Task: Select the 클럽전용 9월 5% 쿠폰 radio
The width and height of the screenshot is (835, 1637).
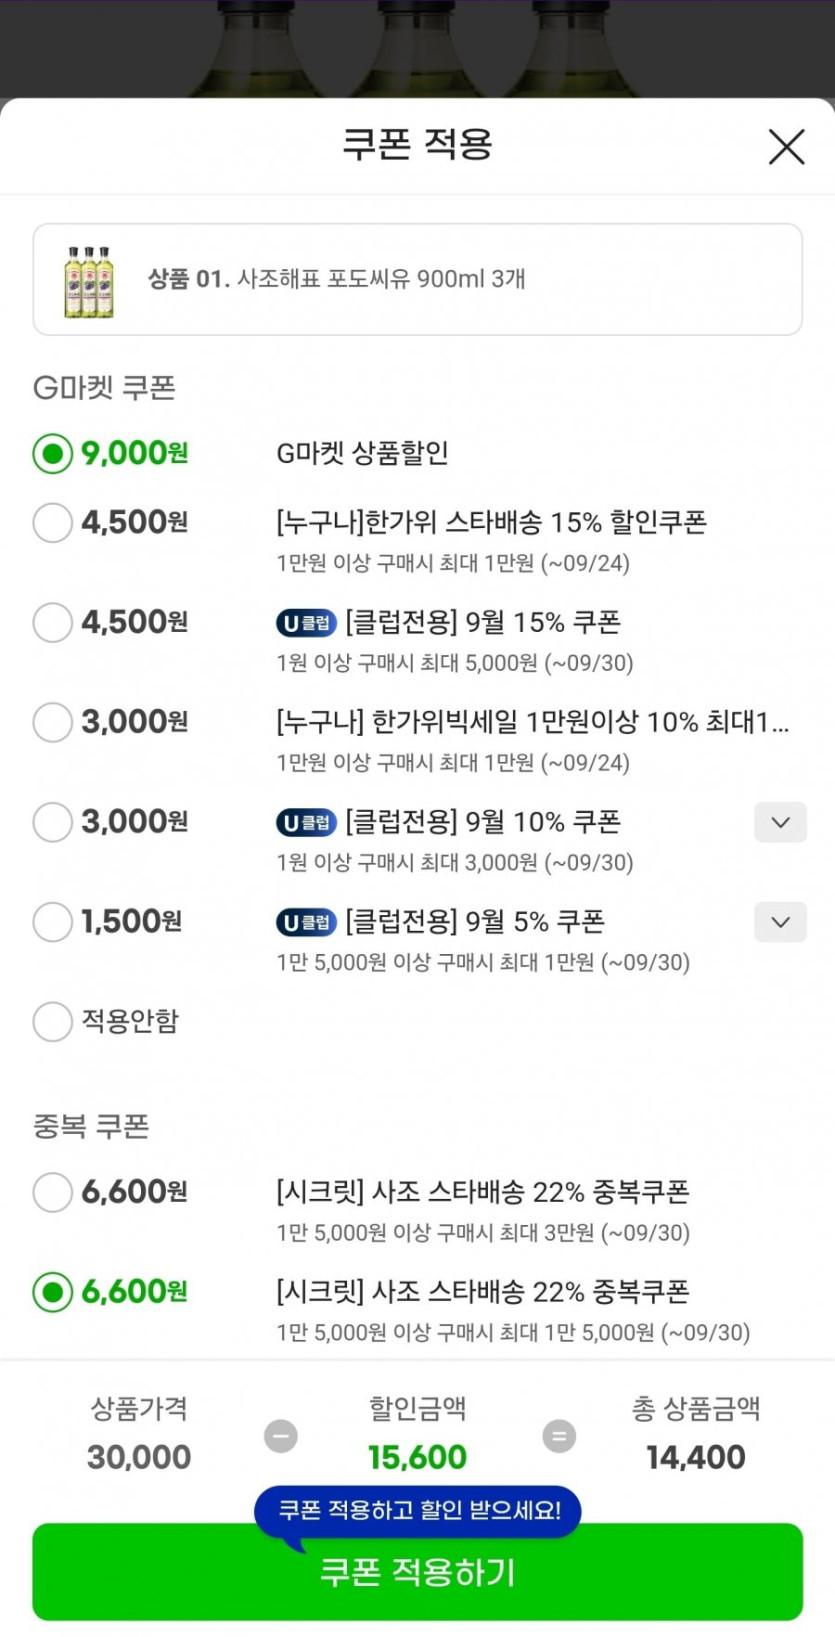Action: [x=53, y=922]
